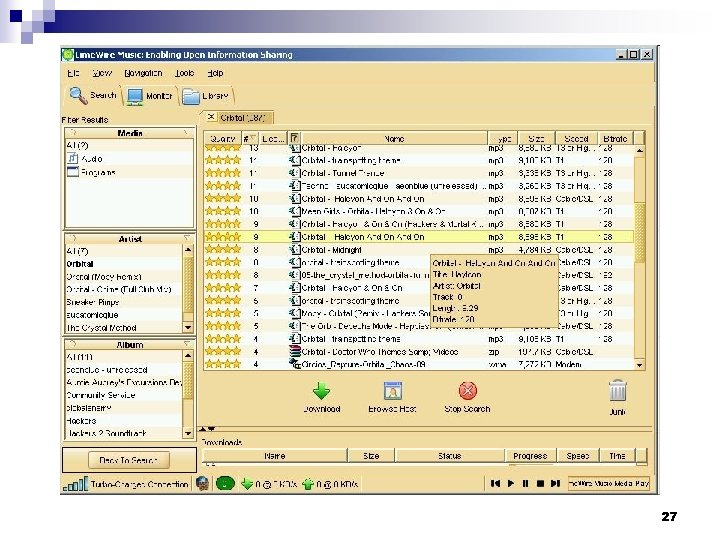Click the audio icon of the Midnight row

point(294,249)
